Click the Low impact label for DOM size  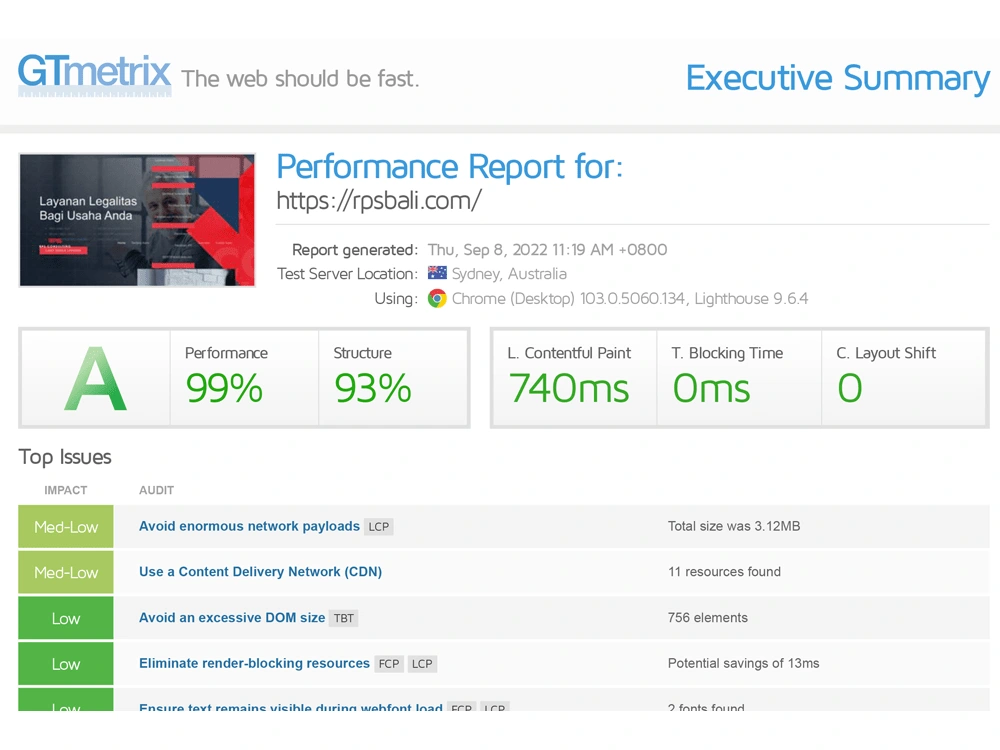(65, 618)
